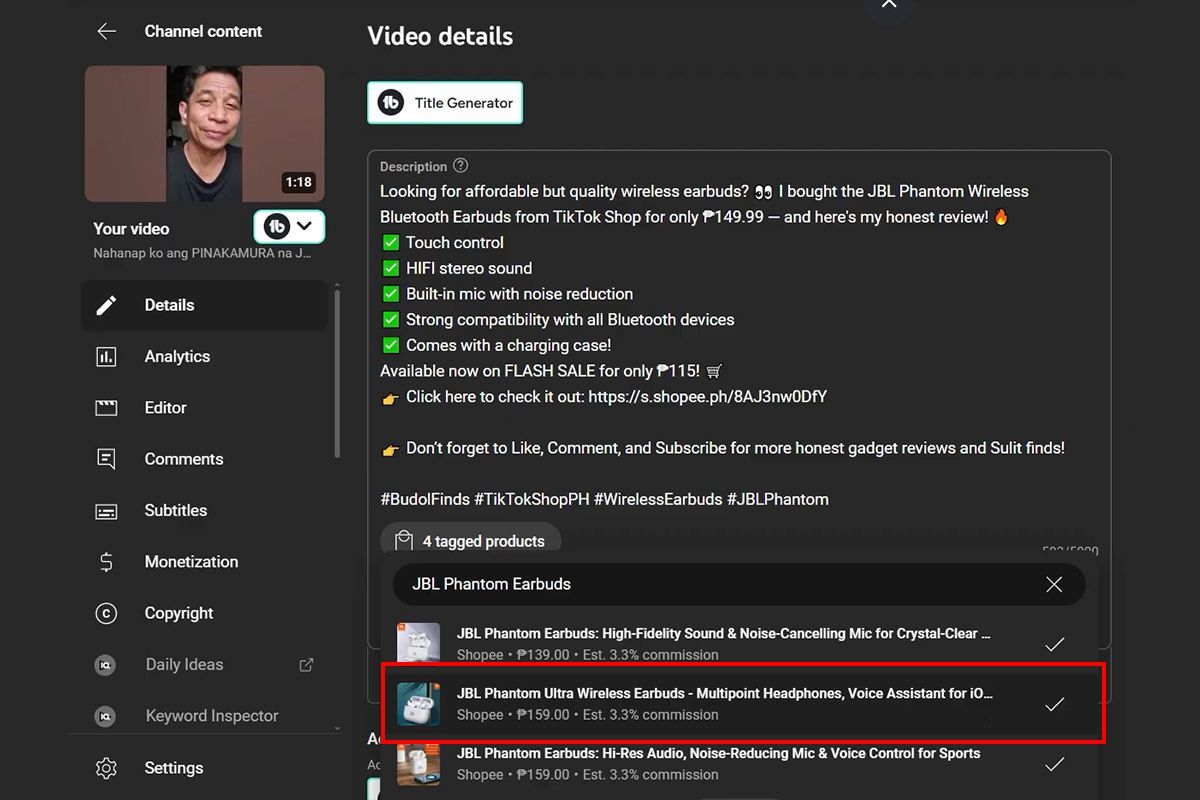Image resolution: width=1200 pixels, height=800 pixels.
Task: Select JBL Phantom Earbuds Hi-Res Audio product
Action: pyautogui.click(x=740, y=763)
